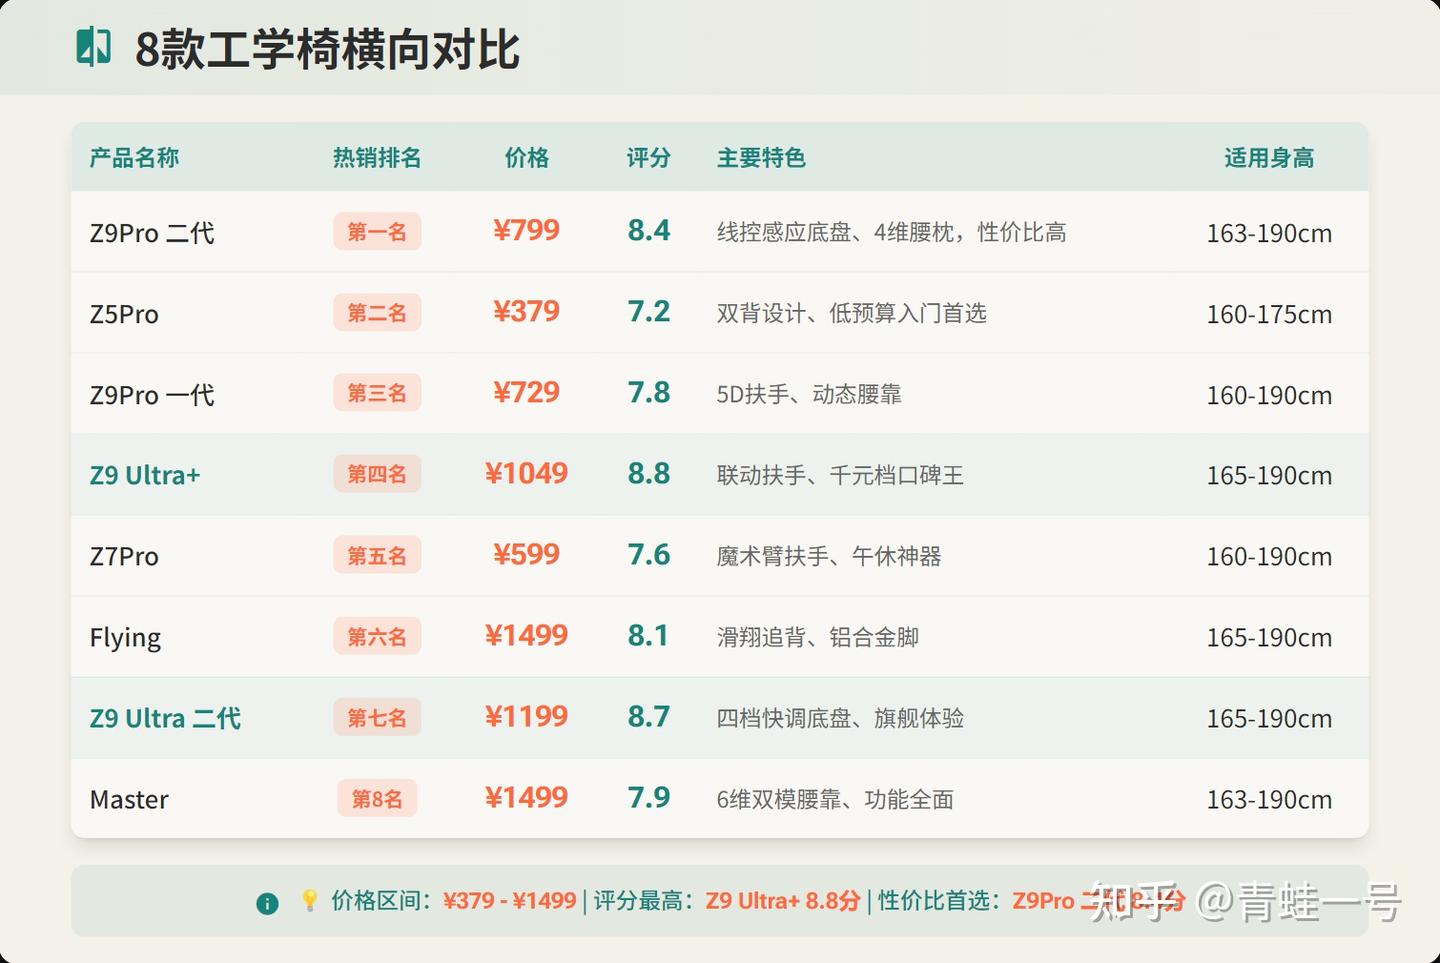Viewport: 1440px width, 963px height.
Task: Click the 7.8 rating
Action: 649,392
